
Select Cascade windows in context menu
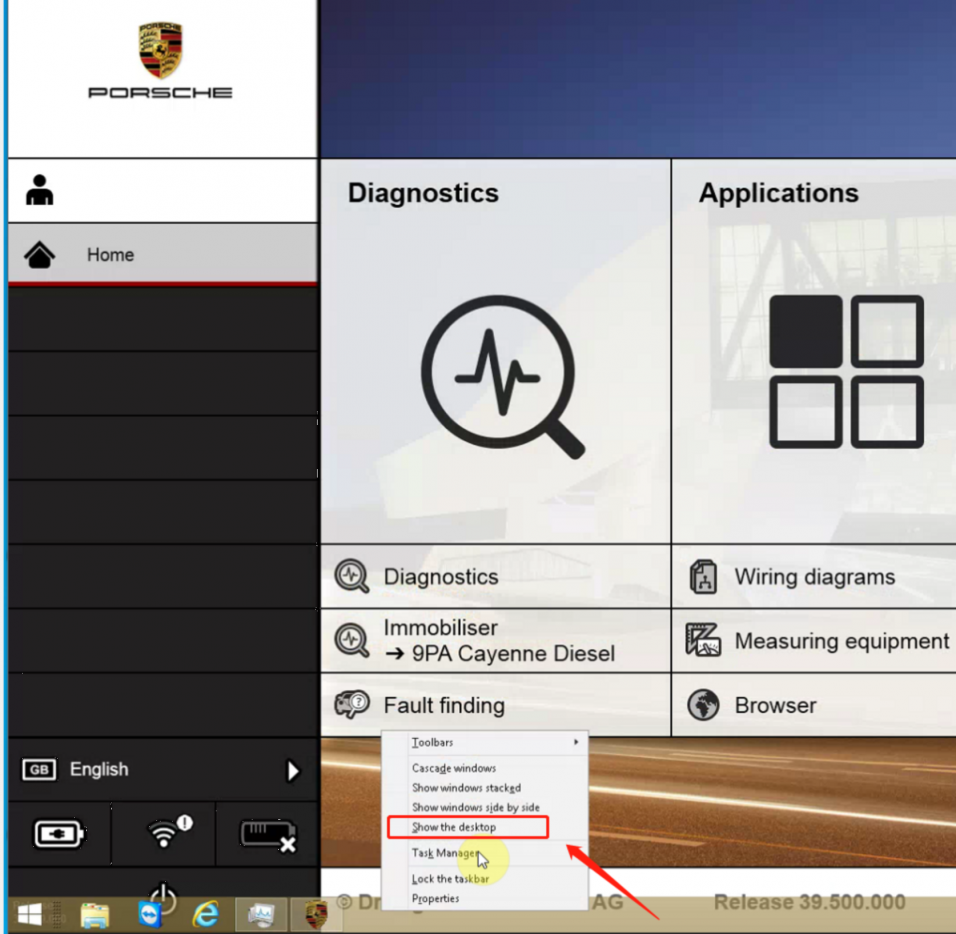coord(454,768)
